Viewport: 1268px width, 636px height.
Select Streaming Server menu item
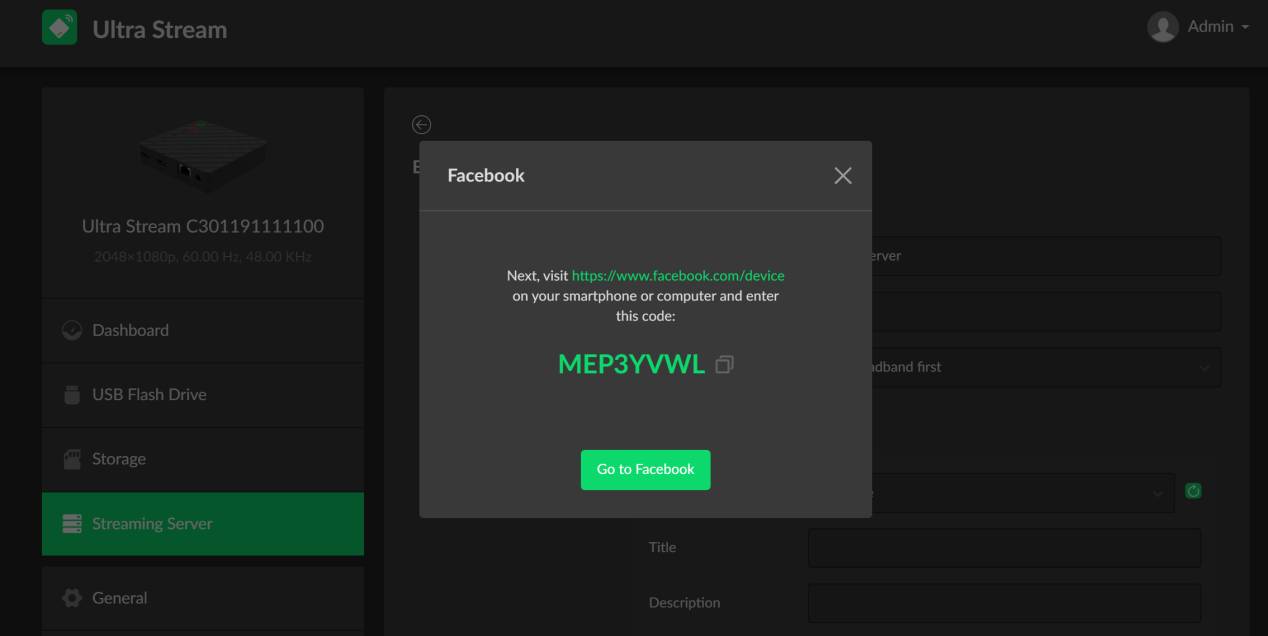[203, 524]
